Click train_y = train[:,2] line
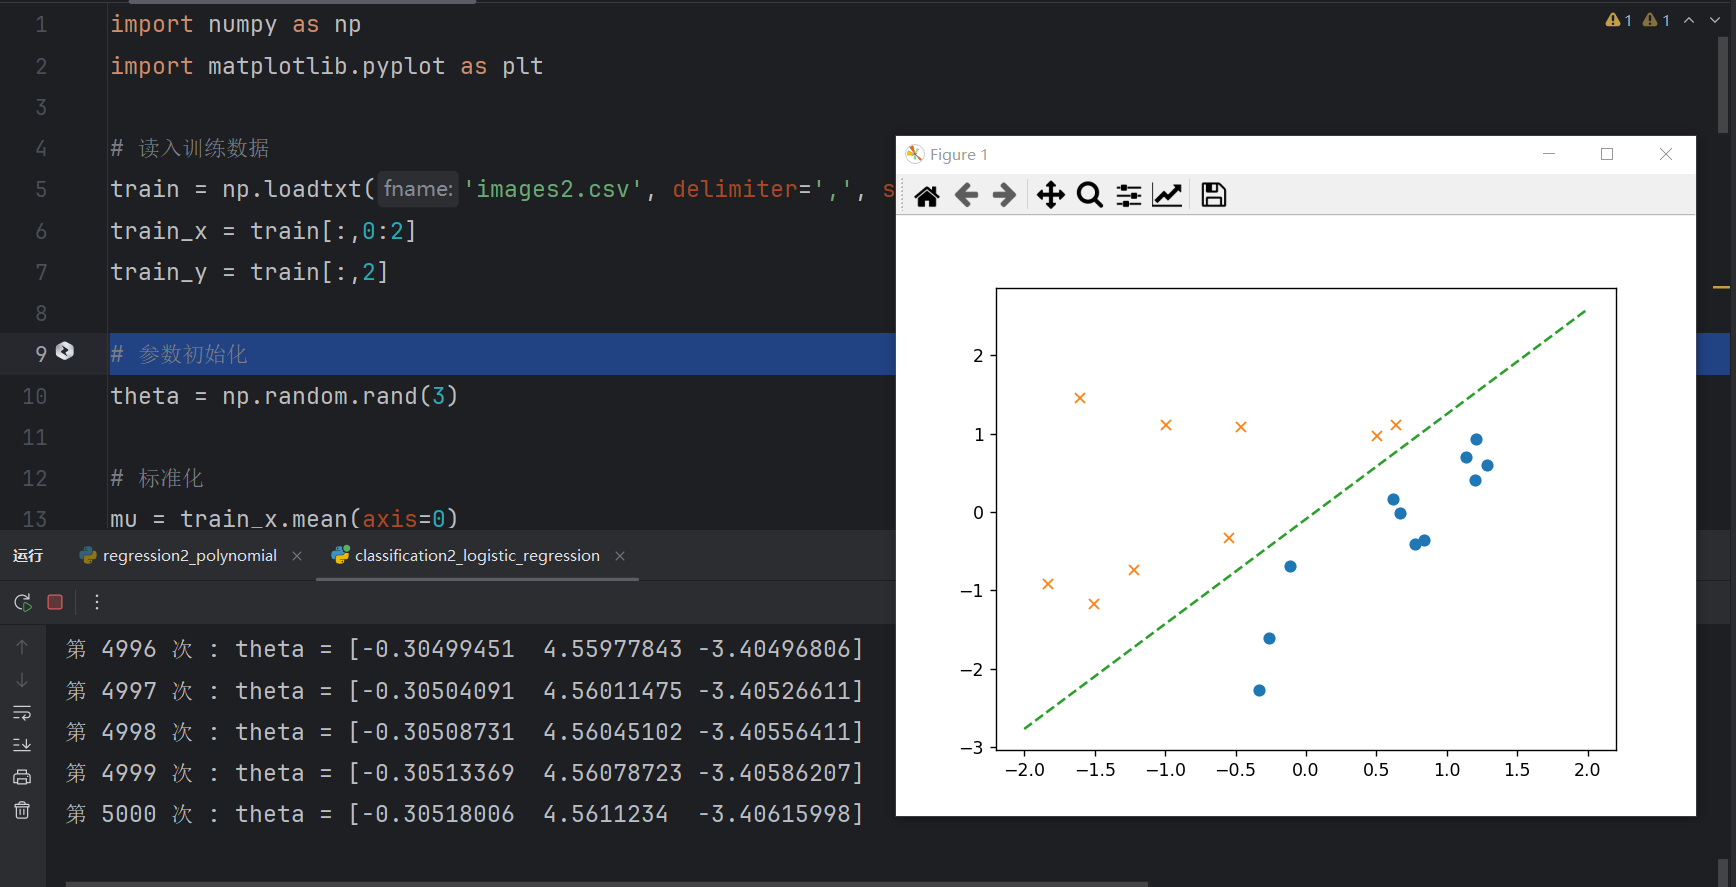This screenshot has width=1736, height=887. [249, 272]
